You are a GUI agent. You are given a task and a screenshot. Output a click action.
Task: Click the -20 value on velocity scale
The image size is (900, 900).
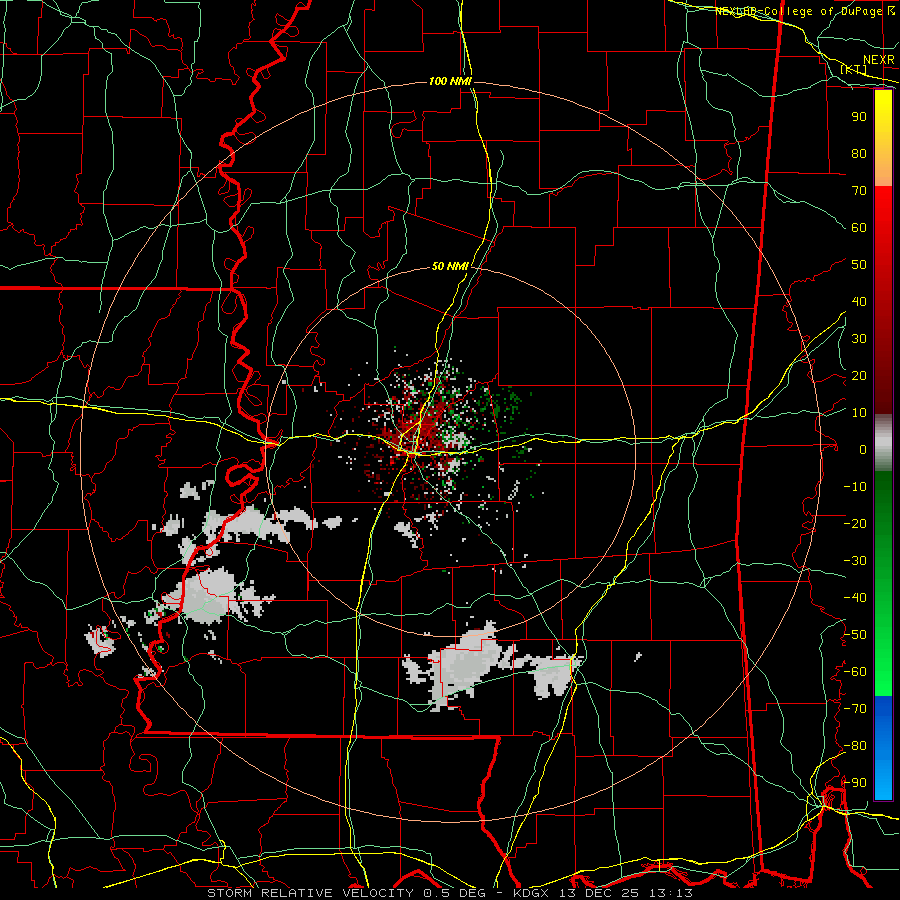click(x=855, y=524)
